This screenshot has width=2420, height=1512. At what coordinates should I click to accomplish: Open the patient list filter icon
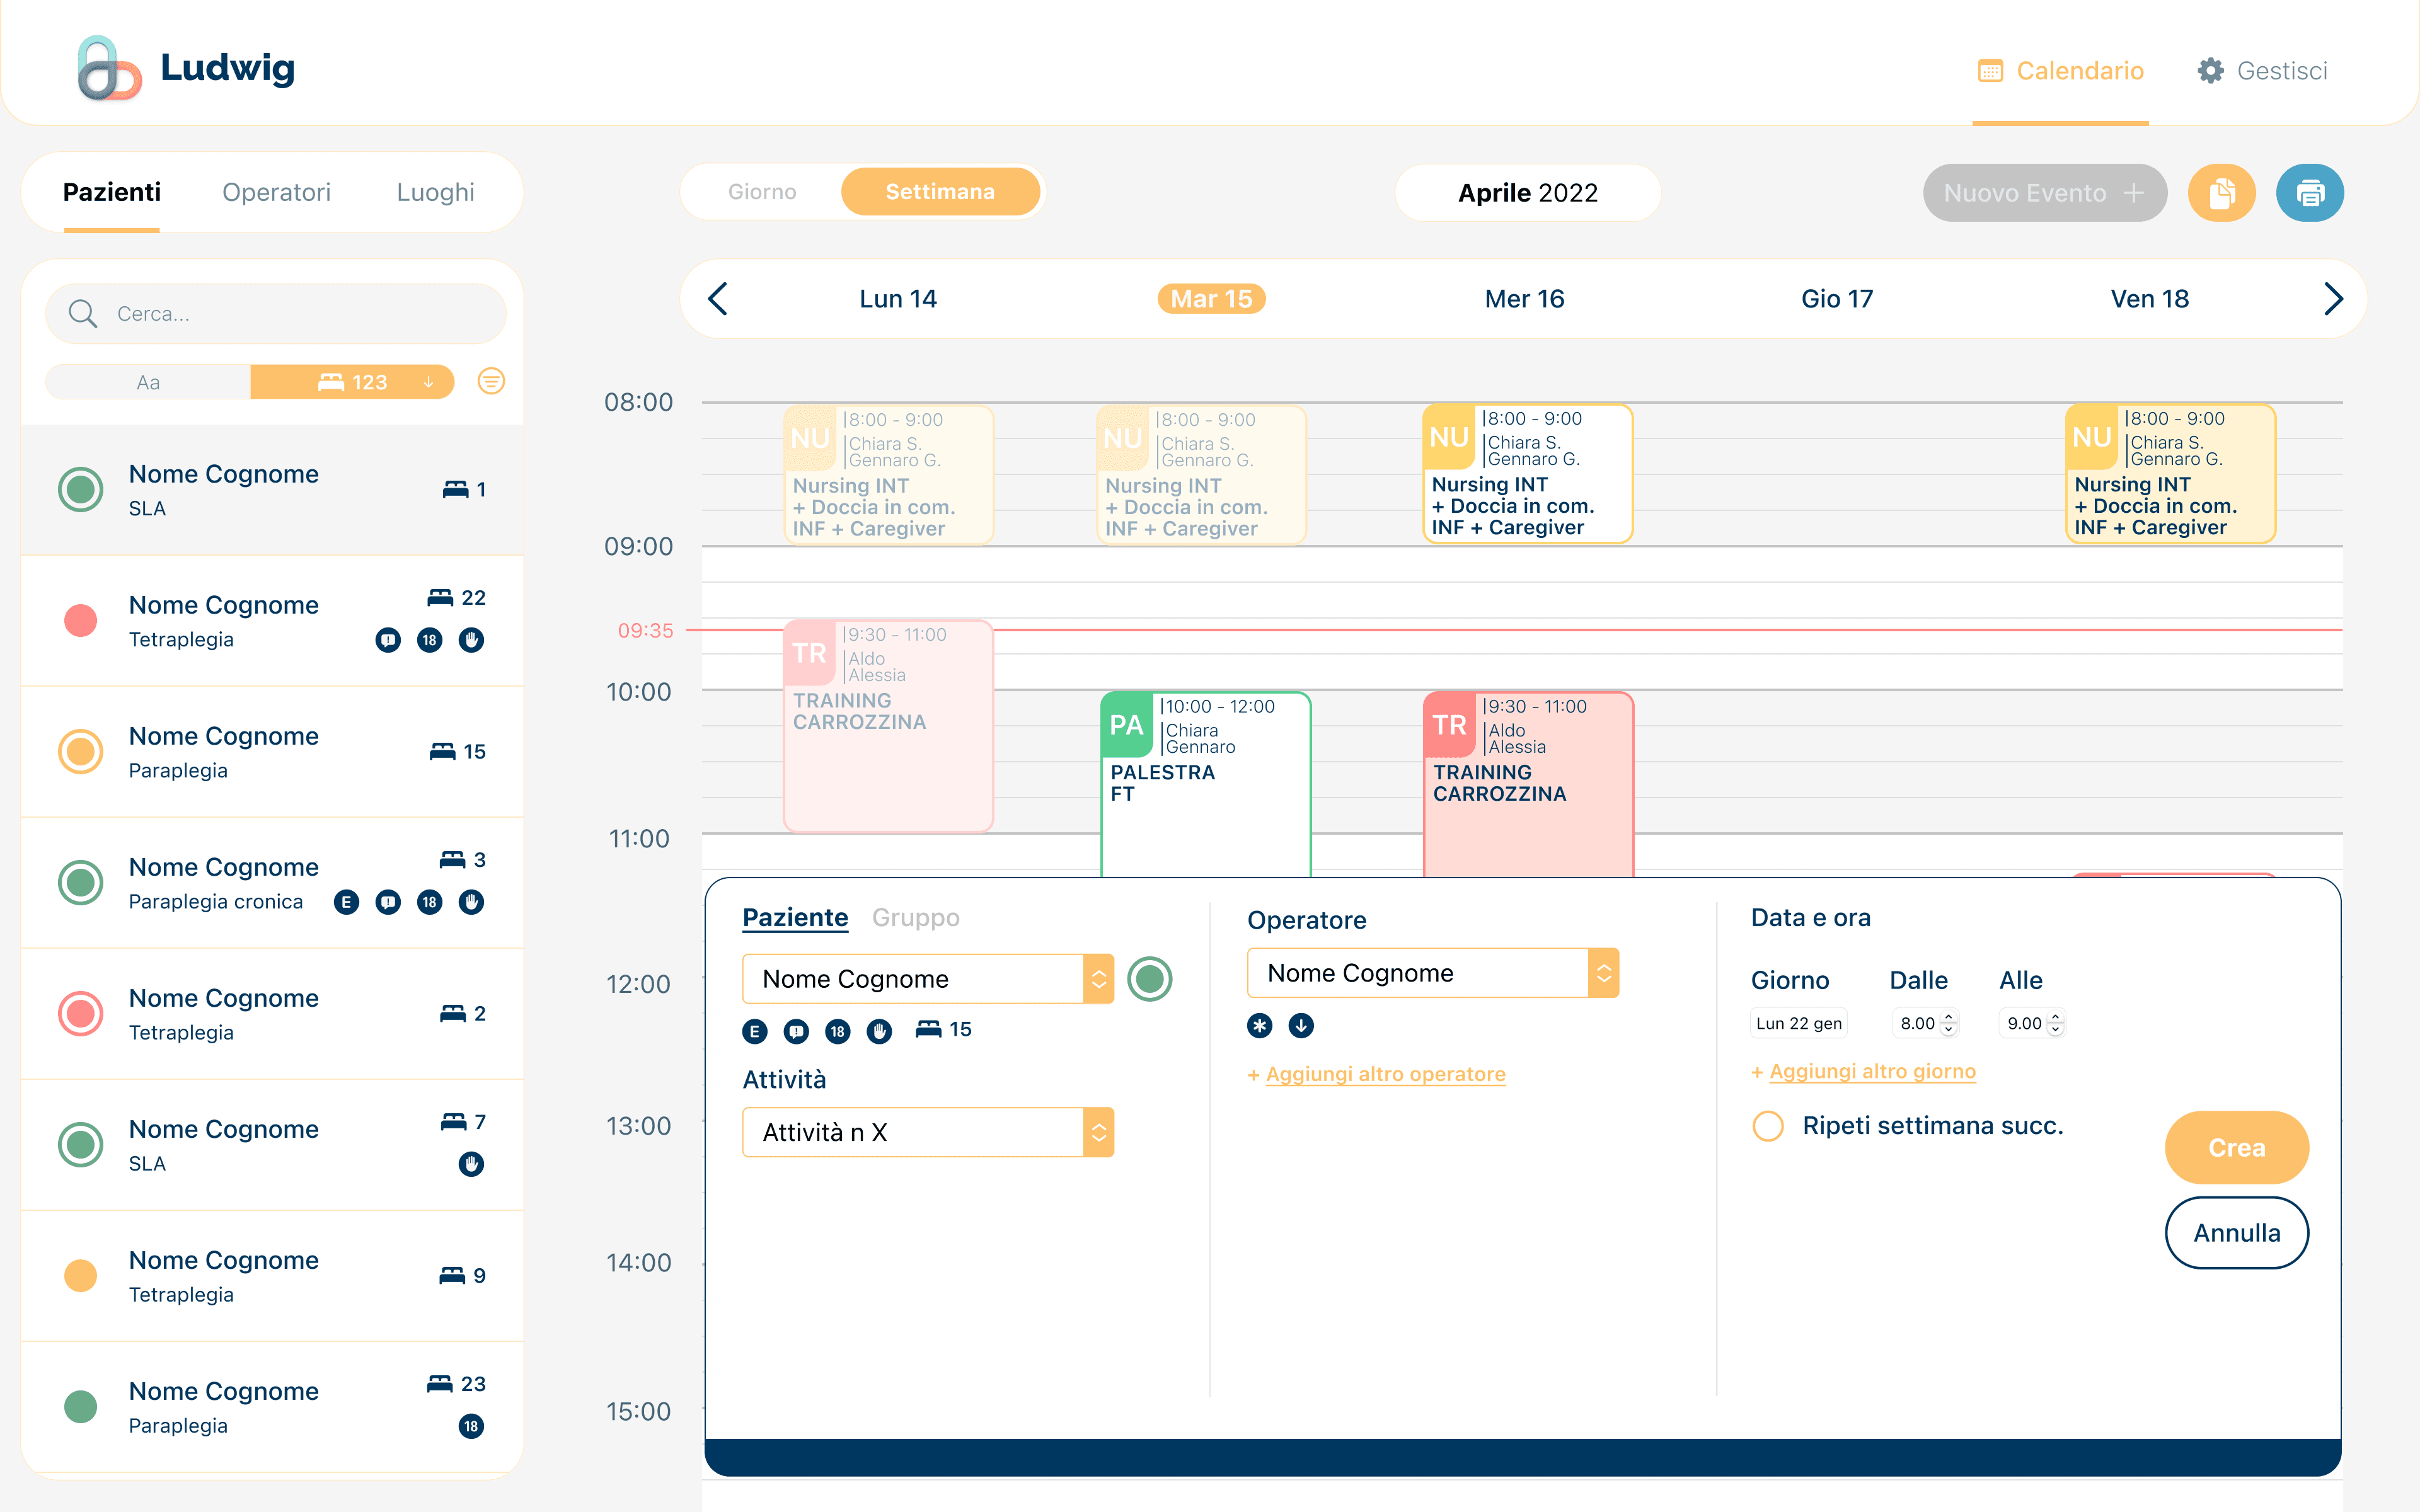tap(491, 381)
